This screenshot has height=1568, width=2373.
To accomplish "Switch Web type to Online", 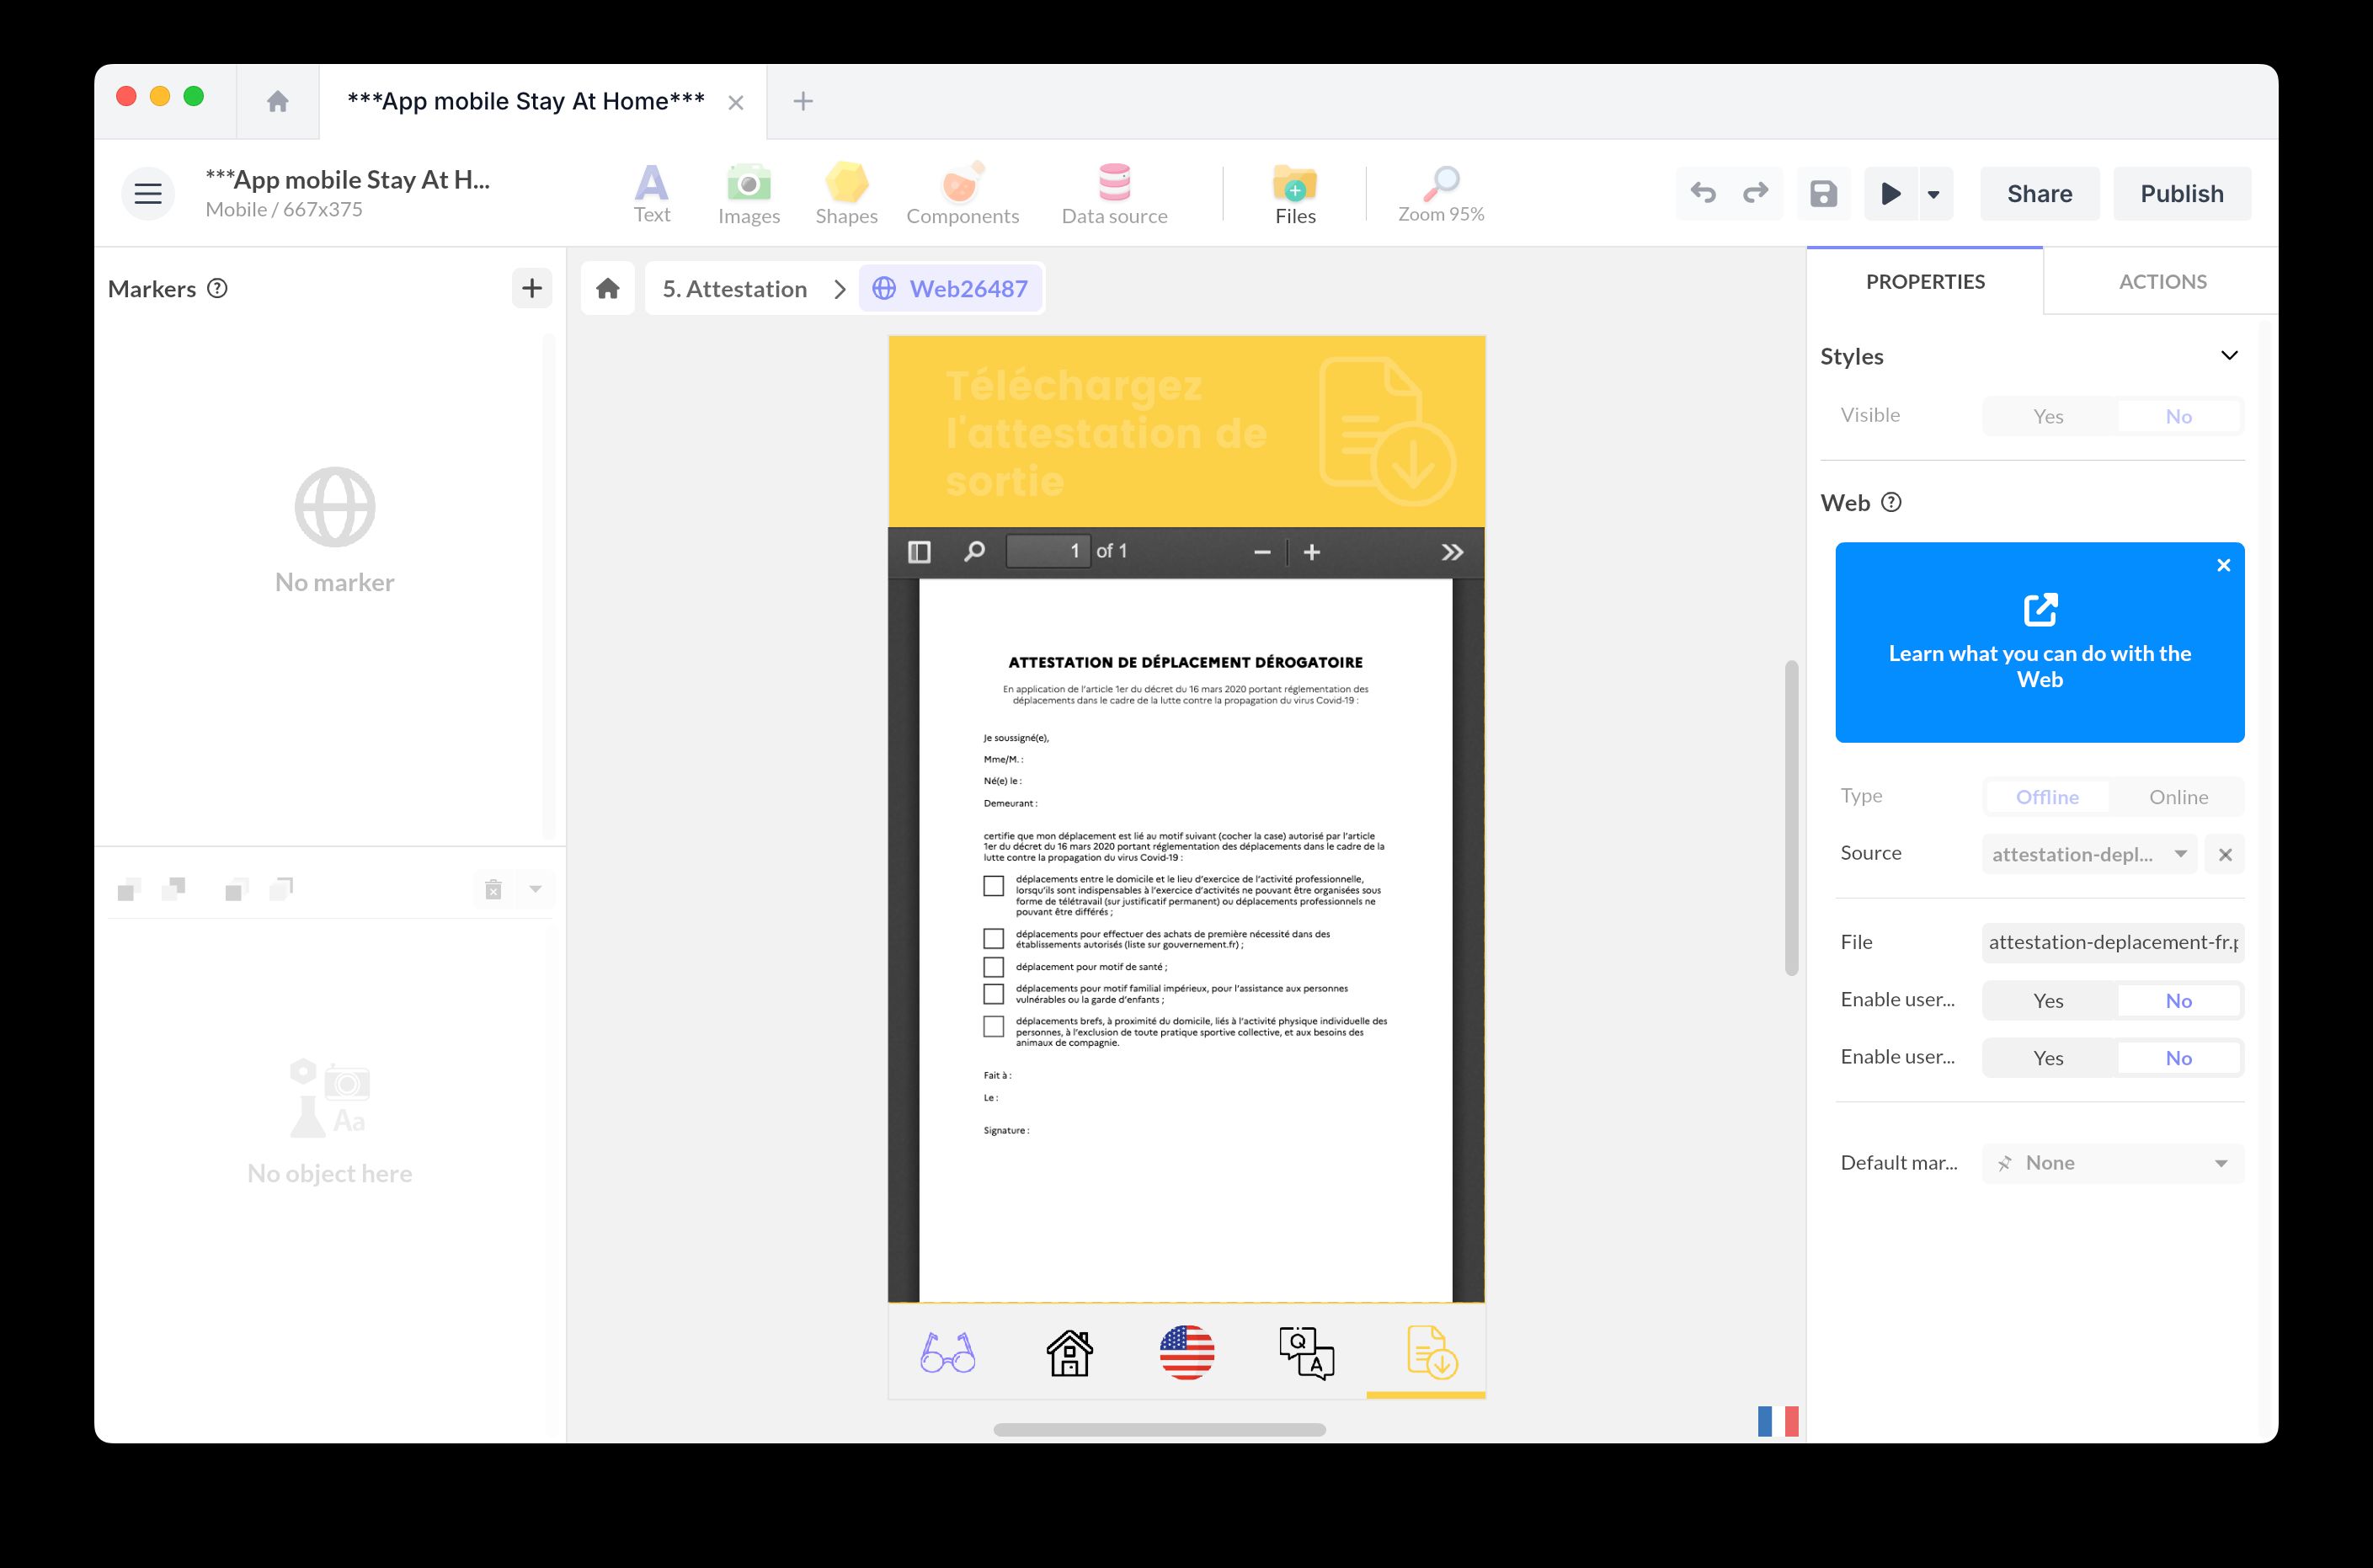I will click(2178, 797).
